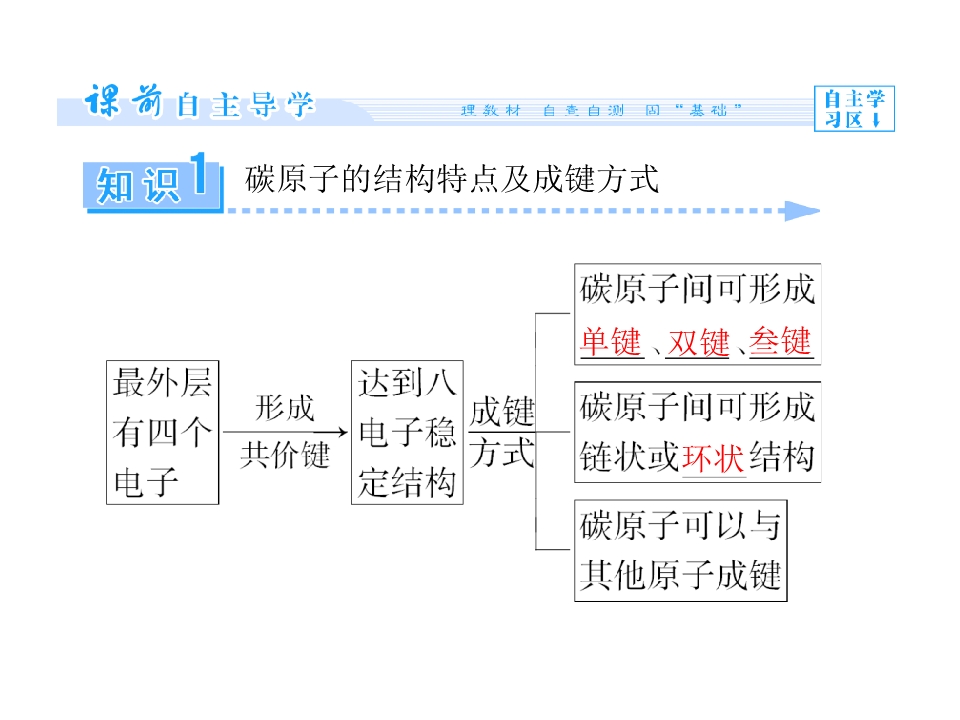960x720 pixels.
Task: Click the 固"基础" text in the banner
Action: click(694, 110)
